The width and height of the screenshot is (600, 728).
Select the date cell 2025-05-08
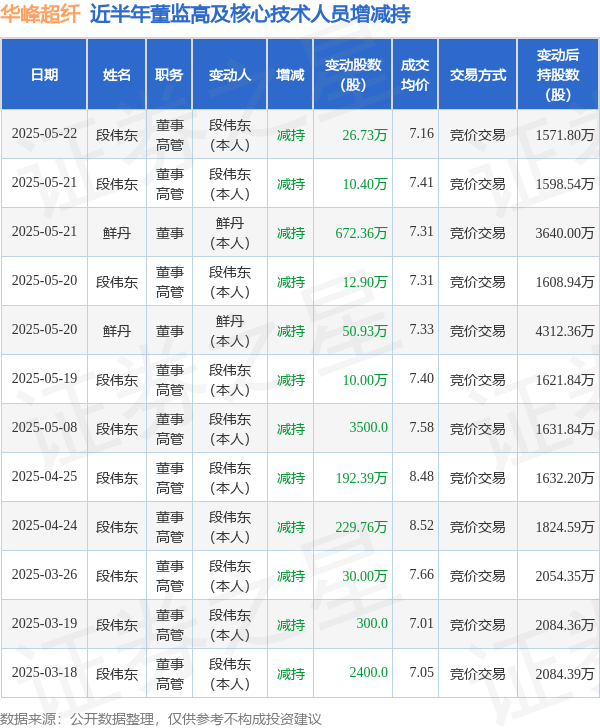click(44, 428)
